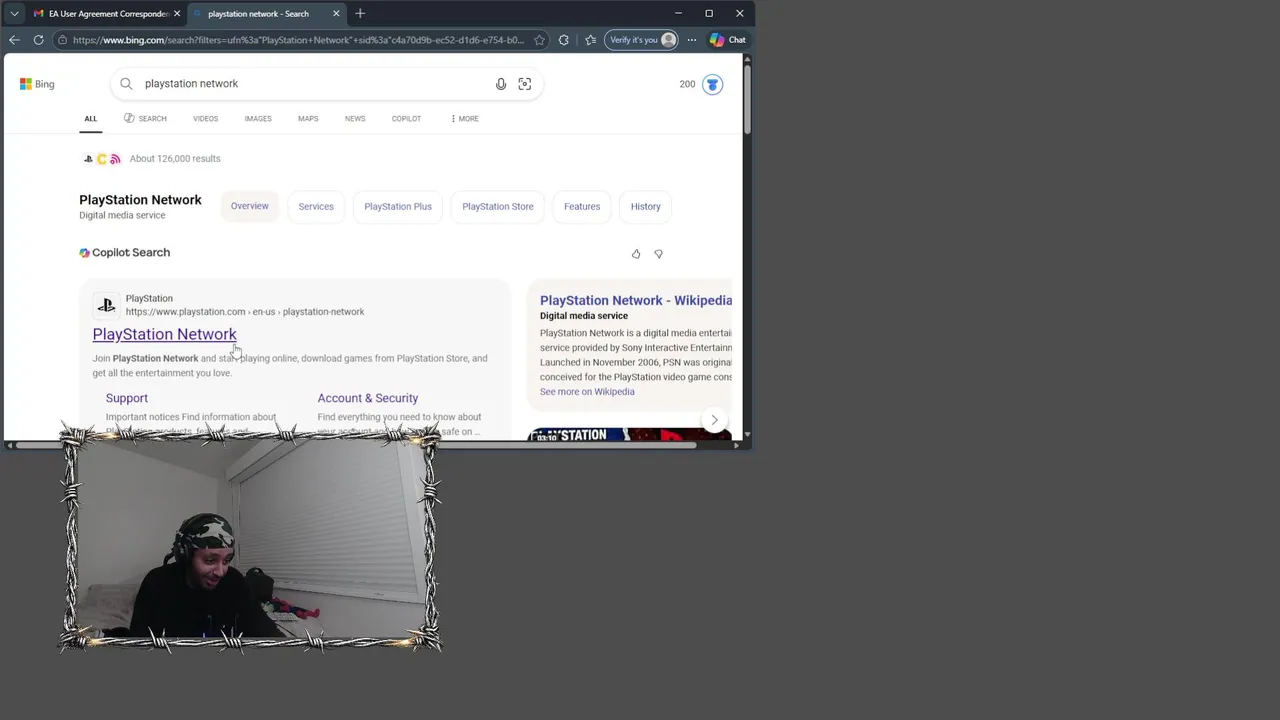Refresh the current page
Screen dimensions: 1280x720
tap(38, 40)
